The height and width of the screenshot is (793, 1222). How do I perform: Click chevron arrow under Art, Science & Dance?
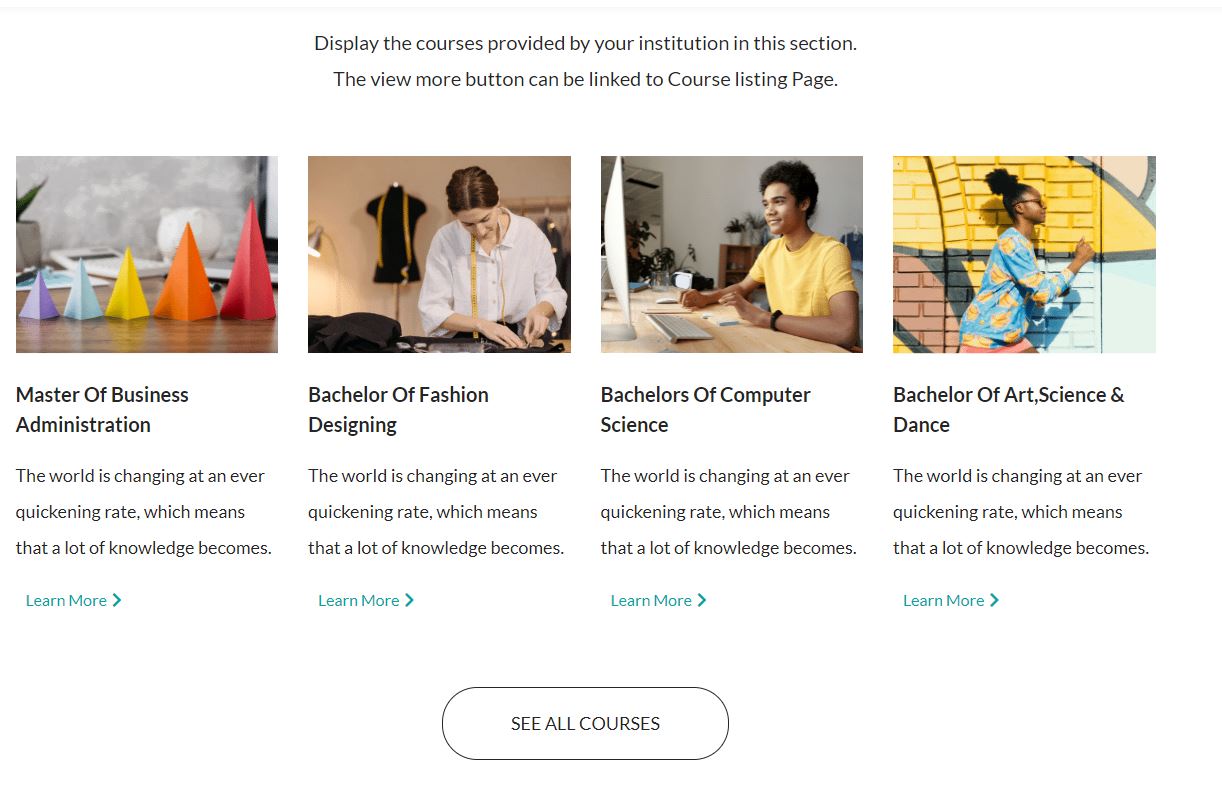(x=994, y=600)
